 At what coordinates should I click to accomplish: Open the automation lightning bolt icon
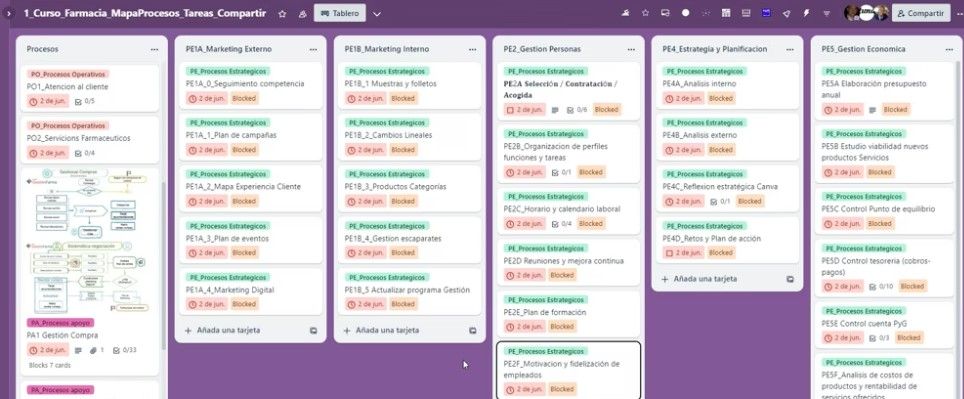[x=806, y=13]
